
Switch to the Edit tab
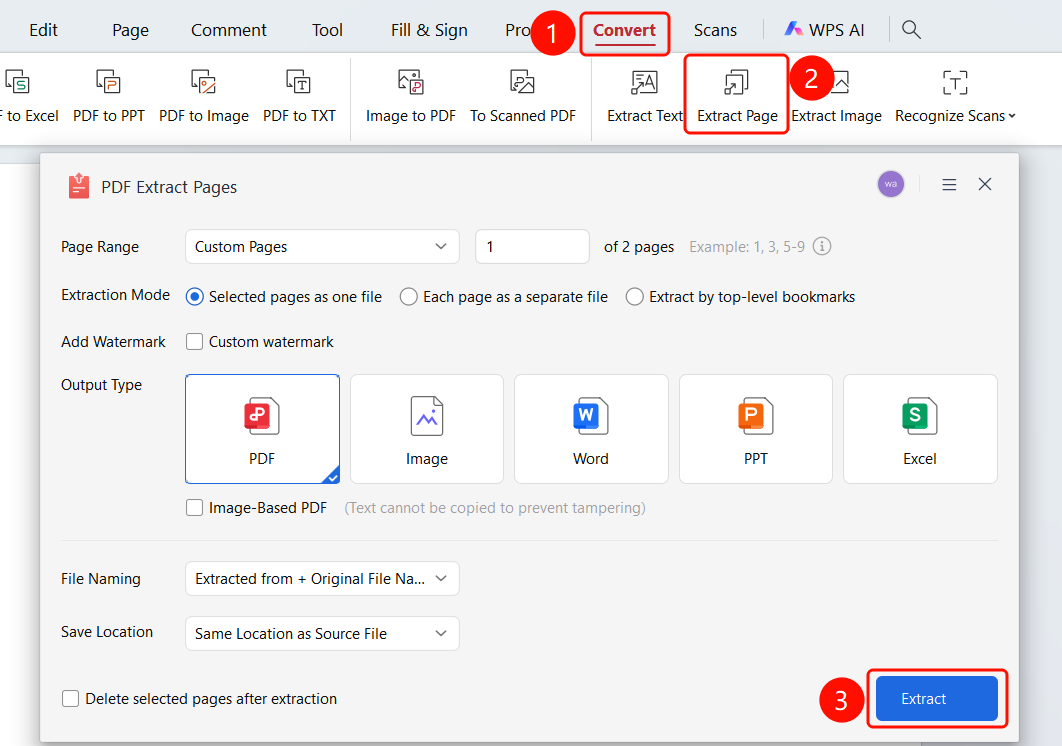(43, 30)
